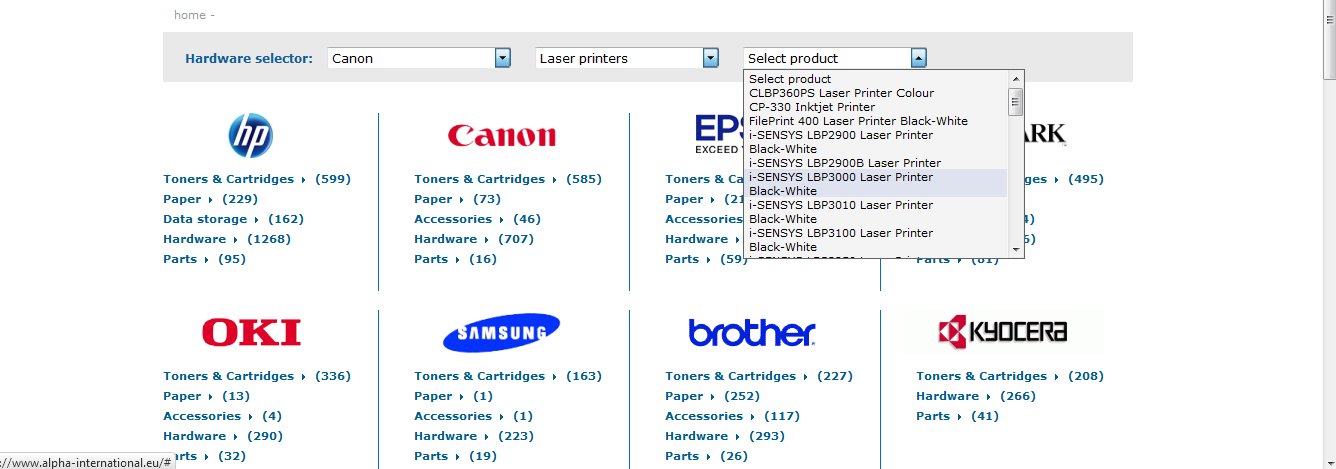Collapse the Select product dropdown
1336x469 pixels.
836,58
